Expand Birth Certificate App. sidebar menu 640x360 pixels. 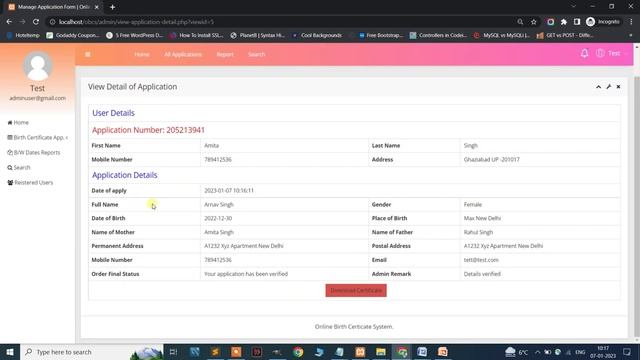tap(38, 138)
